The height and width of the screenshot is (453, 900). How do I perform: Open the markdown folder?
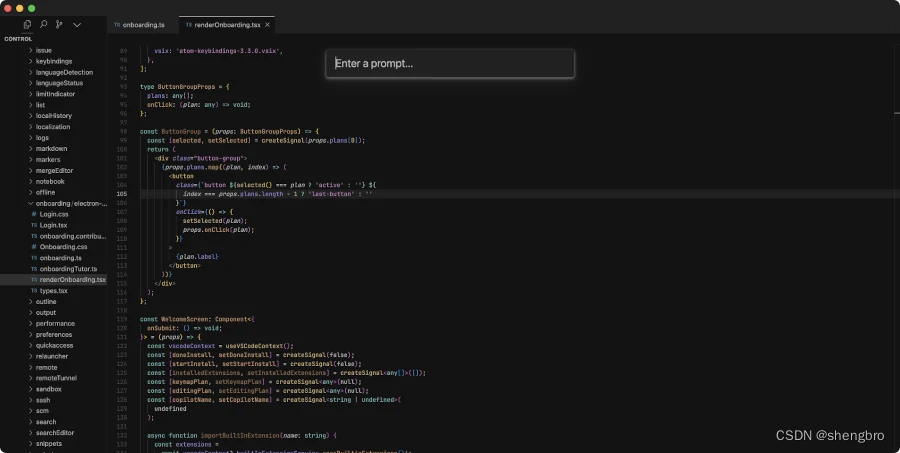[53, 149]
